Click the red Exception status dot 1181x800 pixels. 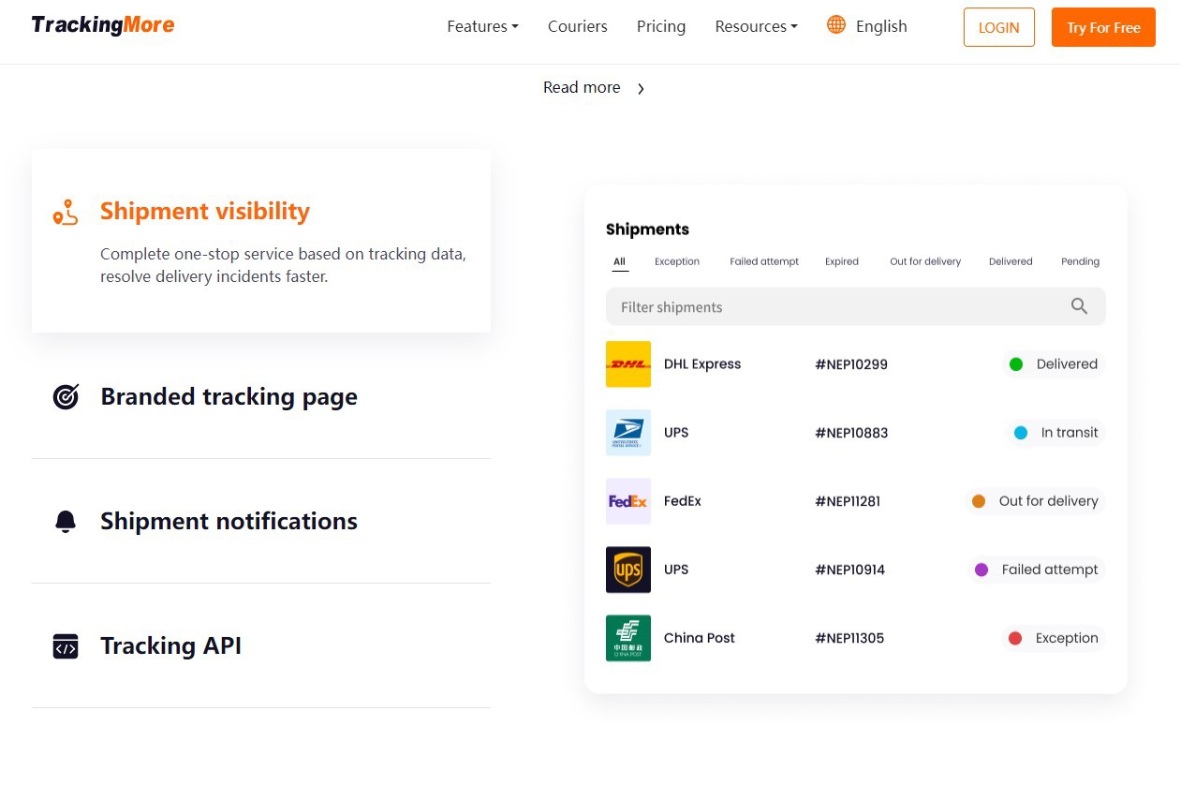pos(1015,639)
